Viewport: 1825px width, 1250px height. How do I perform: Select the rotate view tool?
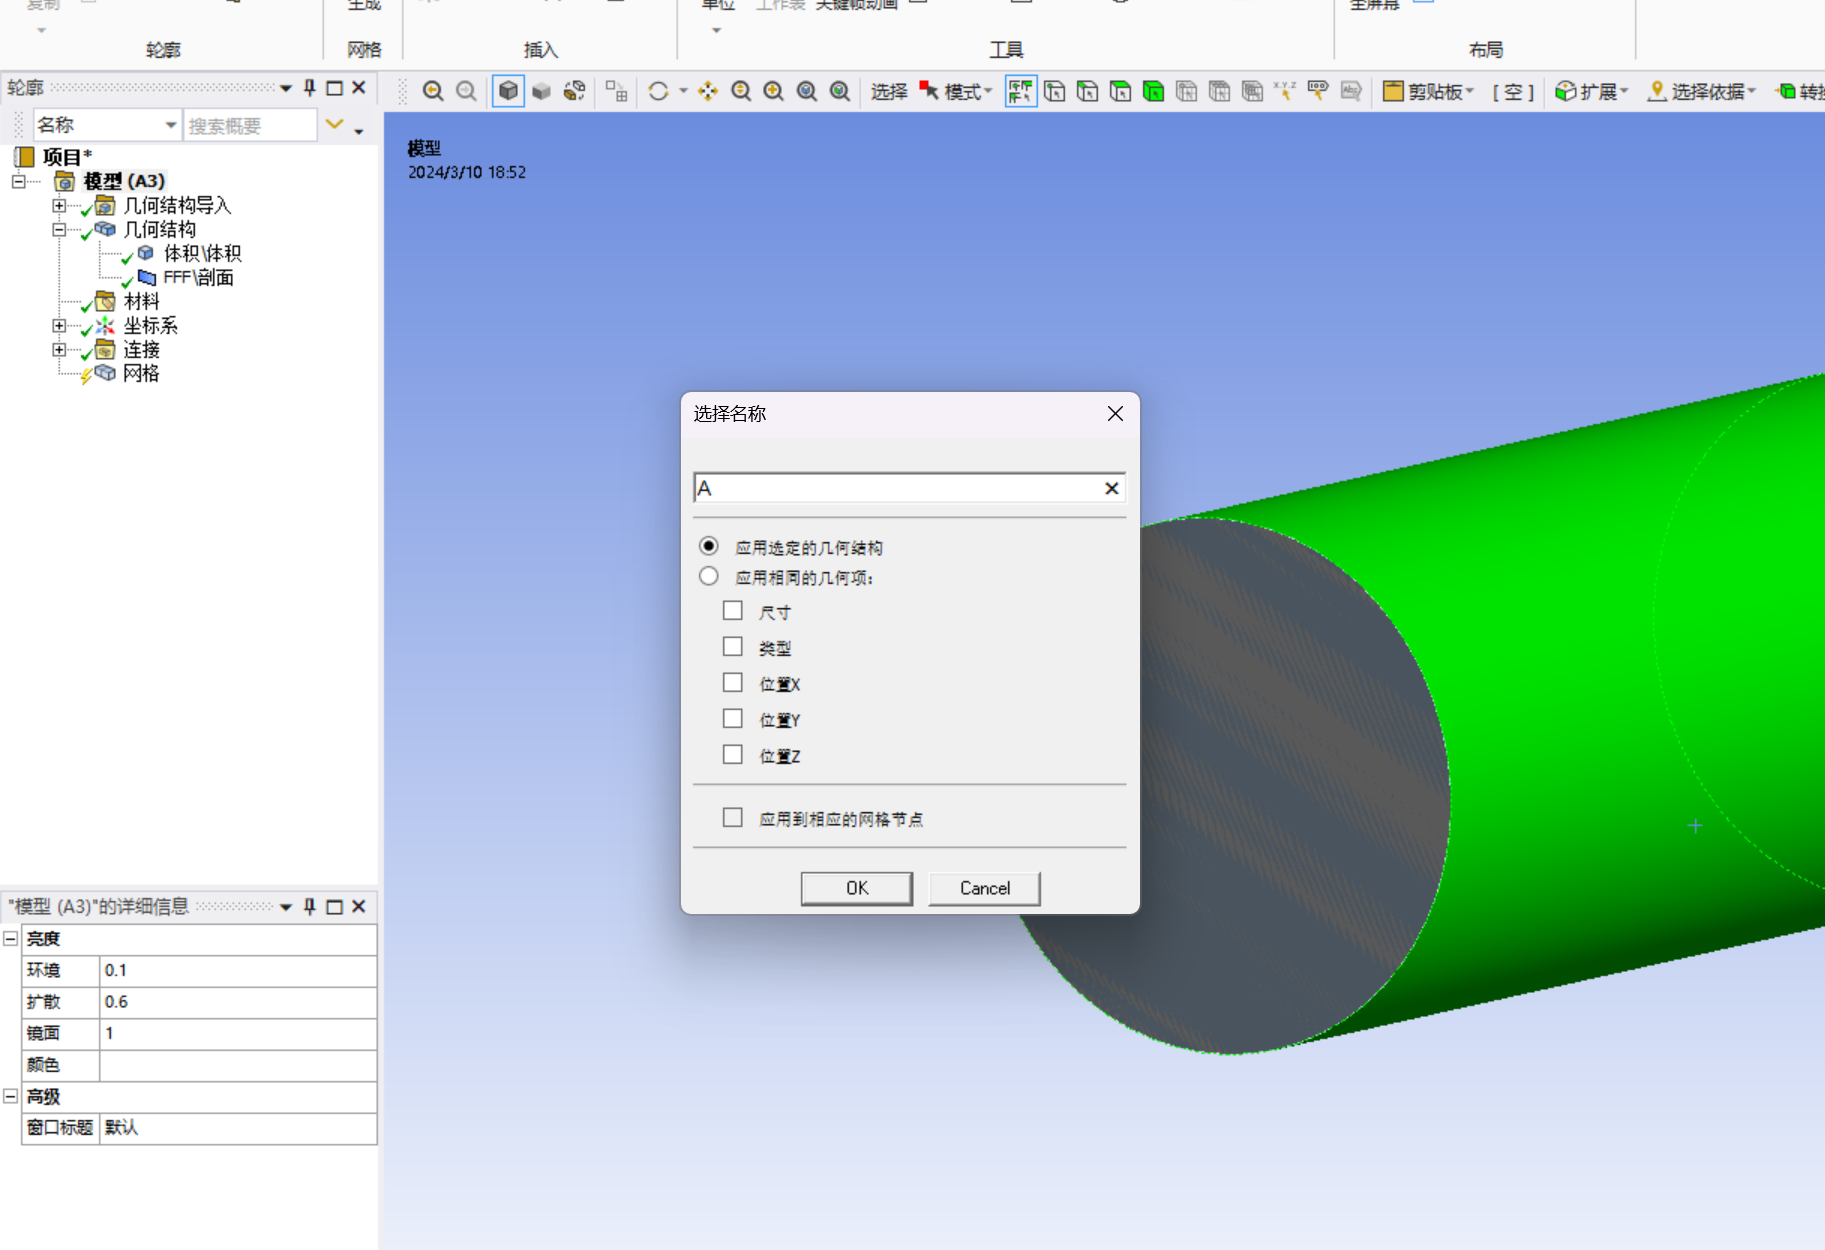tap(658, 91)
